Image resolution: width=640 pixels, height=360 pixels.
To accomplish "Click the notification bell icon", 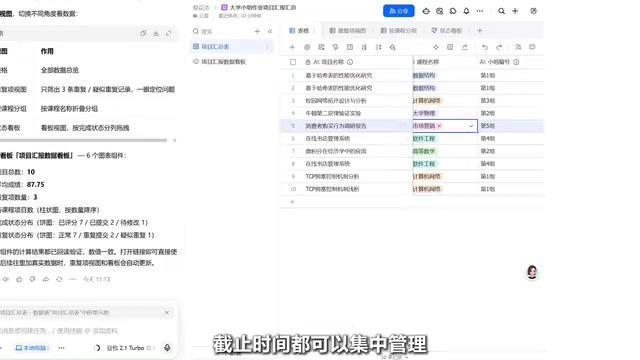I will (466, 11).
